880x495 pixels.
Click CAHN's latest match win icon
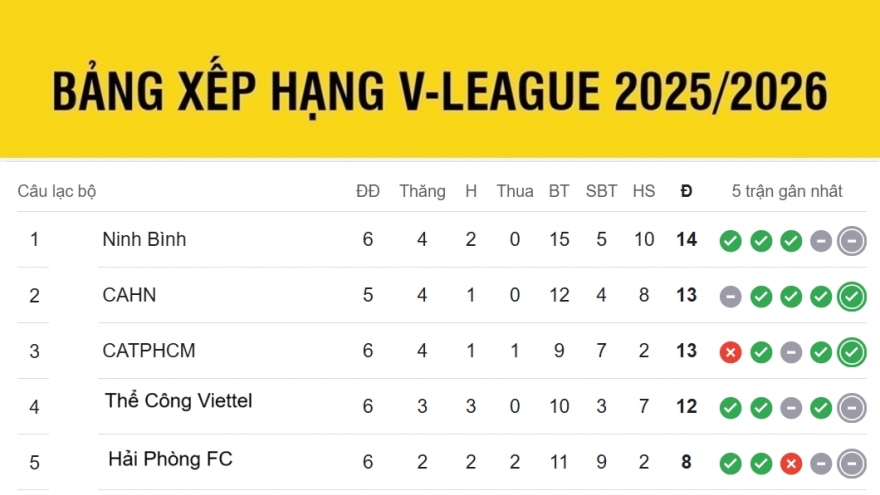pyautogui.click(x=852, y=297)
